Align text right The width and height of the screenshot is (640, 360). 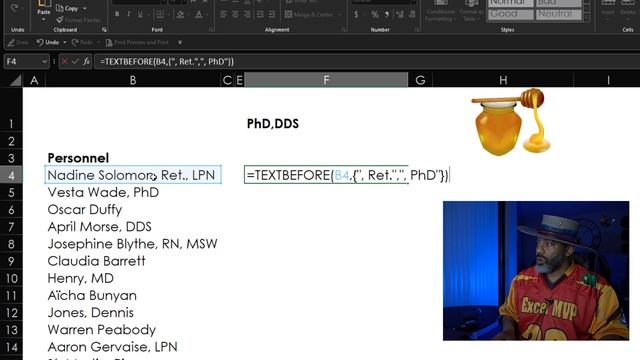click(247, 15)
